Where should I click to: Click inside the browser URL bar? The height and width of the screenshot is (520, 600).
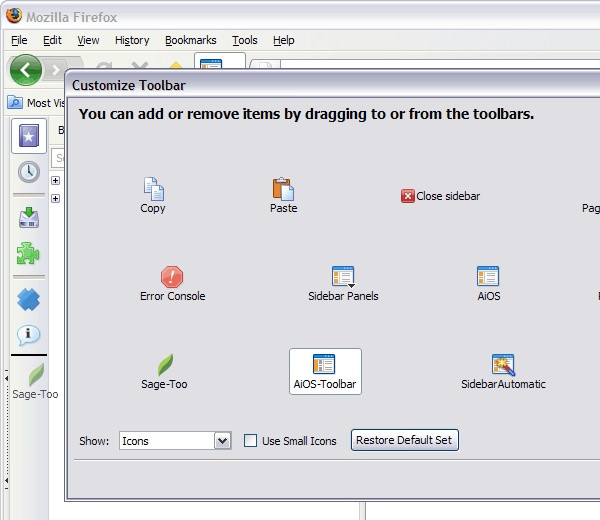pos(440,64)
